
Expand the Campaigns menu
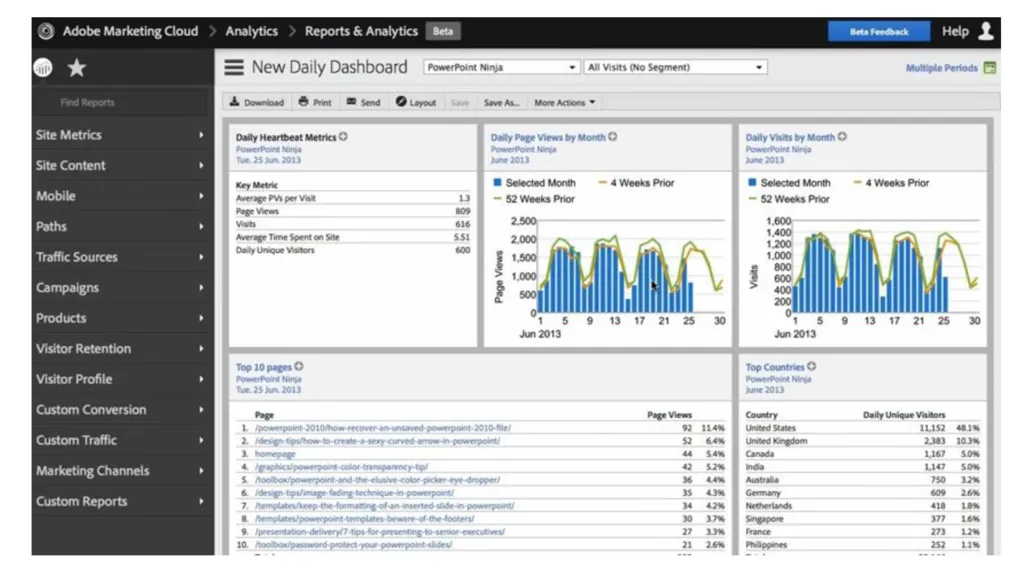click(x=122, y=288)
